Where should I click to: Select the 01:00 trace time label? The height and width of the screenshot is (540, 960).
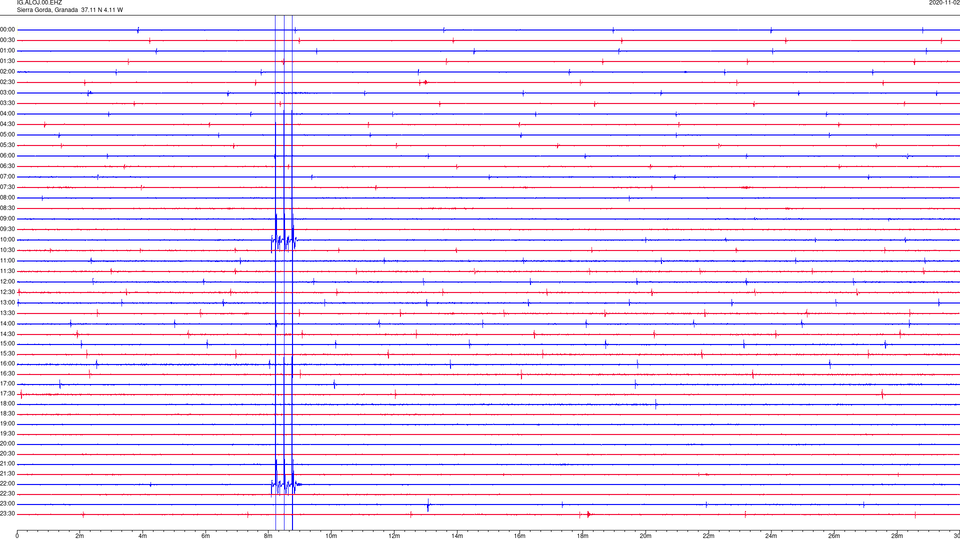[x=8, y=51]
